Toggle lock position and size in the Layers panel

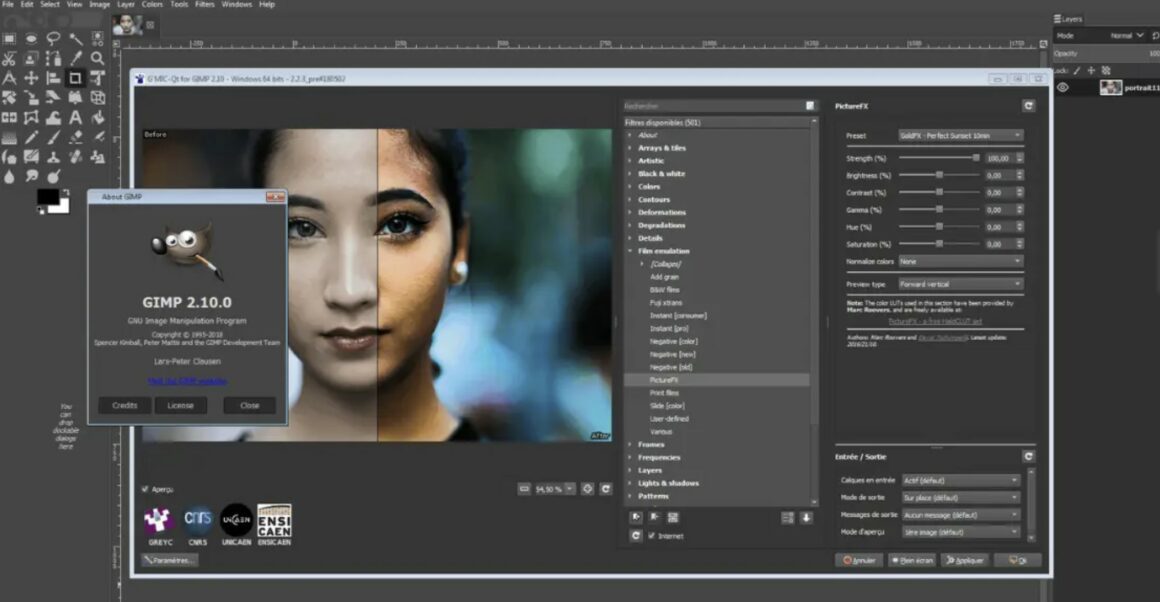(x=1091, y=71)
